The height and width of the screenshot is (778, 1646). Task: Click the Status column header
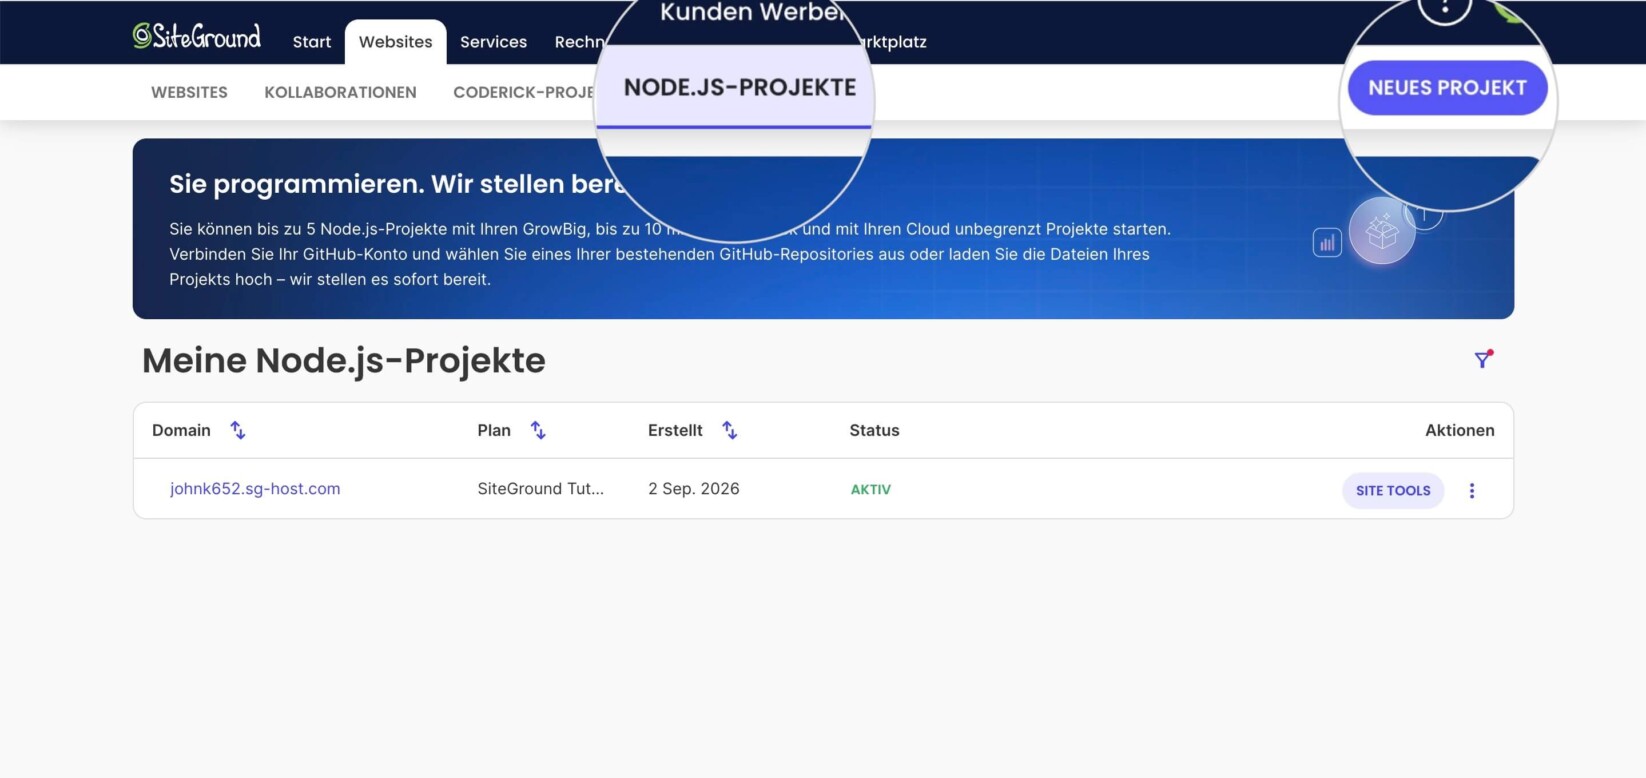[x=874, y=430]
